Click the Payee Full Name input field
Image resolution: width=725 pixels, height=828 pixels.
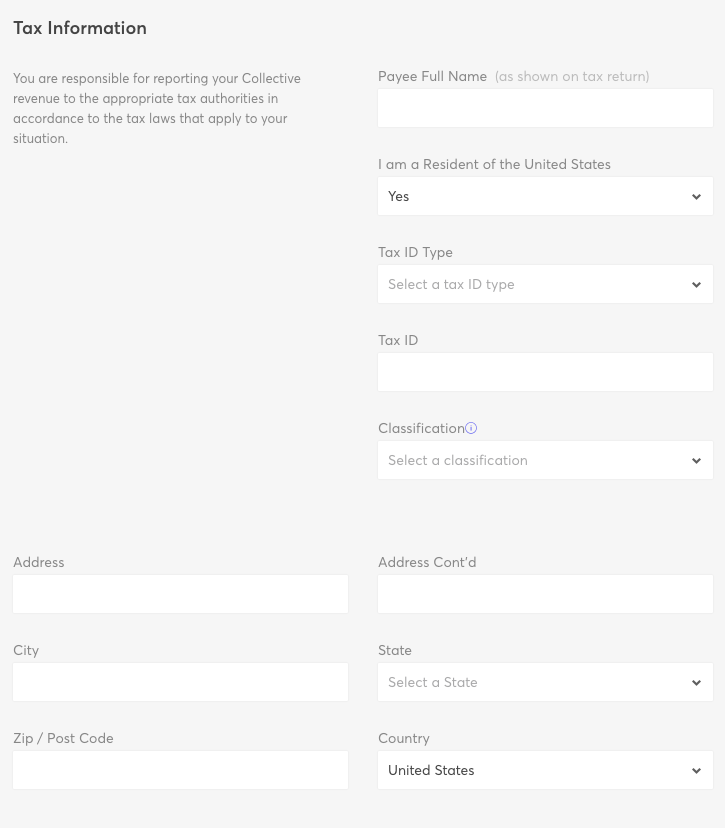click(545, 108)
